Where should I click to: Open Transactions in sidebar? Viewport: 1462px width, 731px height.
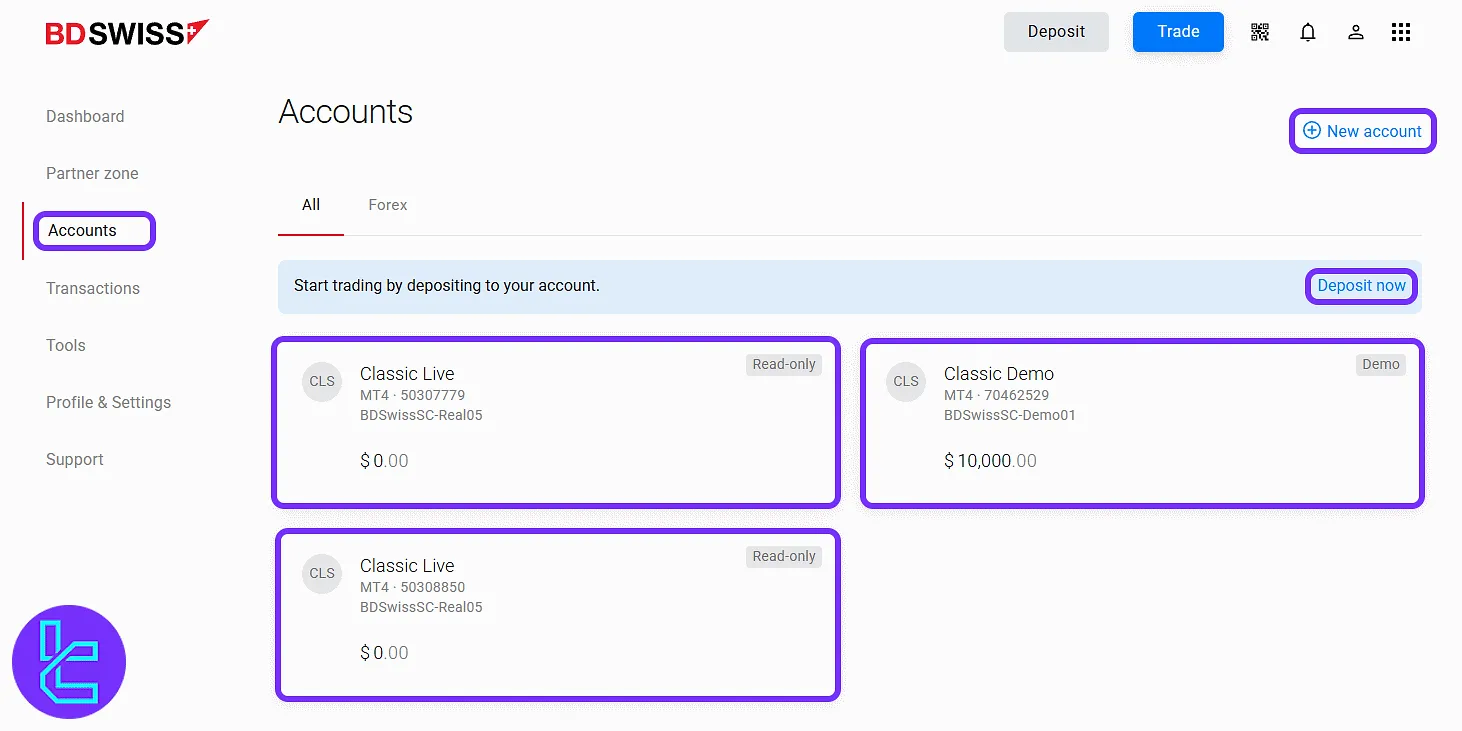click(x=93, y=289)
